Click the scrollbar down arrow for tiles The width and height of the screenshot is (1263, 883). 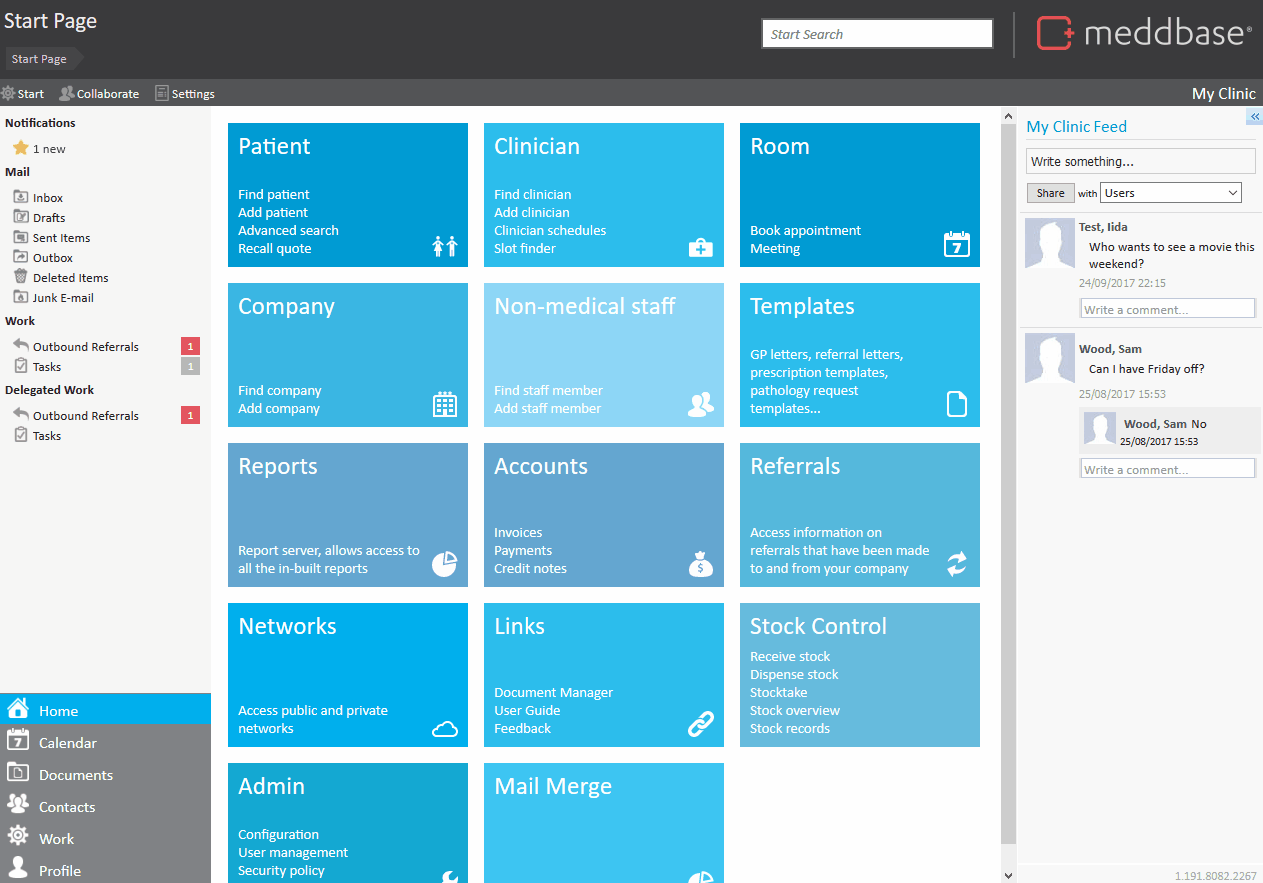1008,875
